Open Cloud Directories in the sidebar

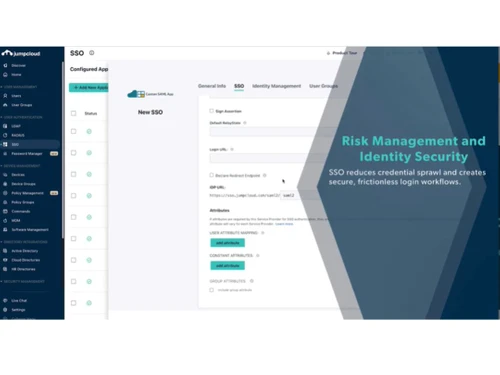26,260
